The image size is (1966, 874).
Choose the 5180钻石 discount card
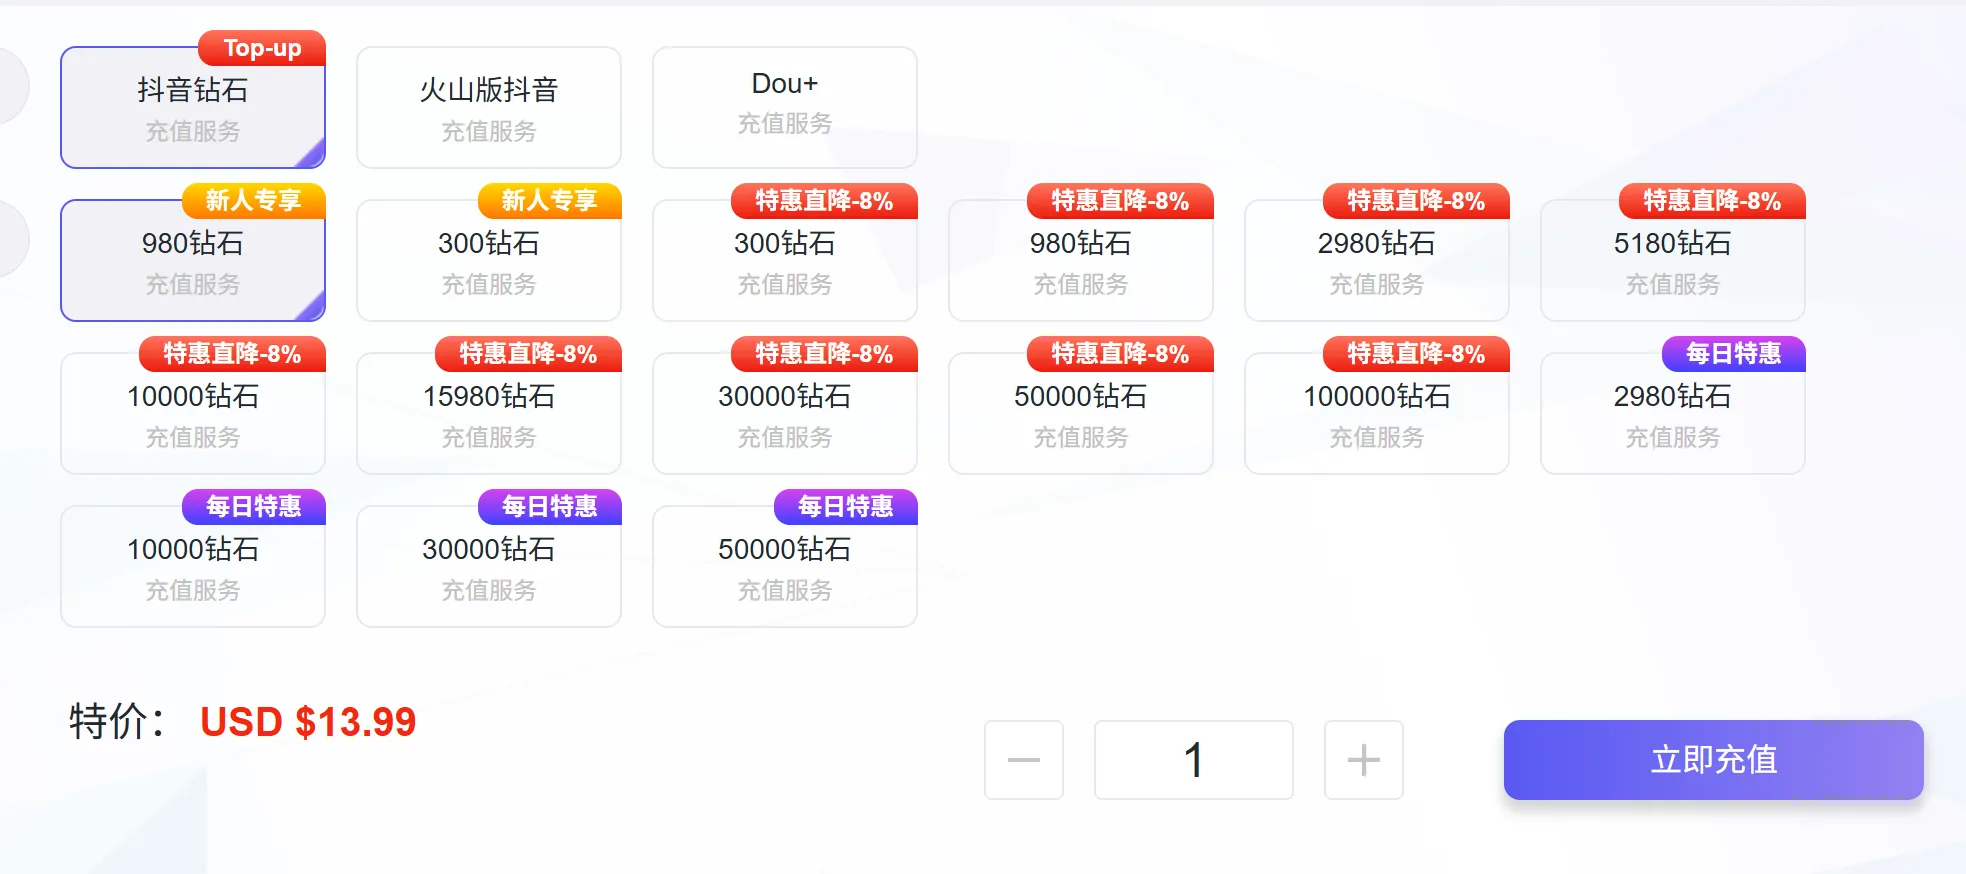pyautogui.click(x=1673, y=261)
